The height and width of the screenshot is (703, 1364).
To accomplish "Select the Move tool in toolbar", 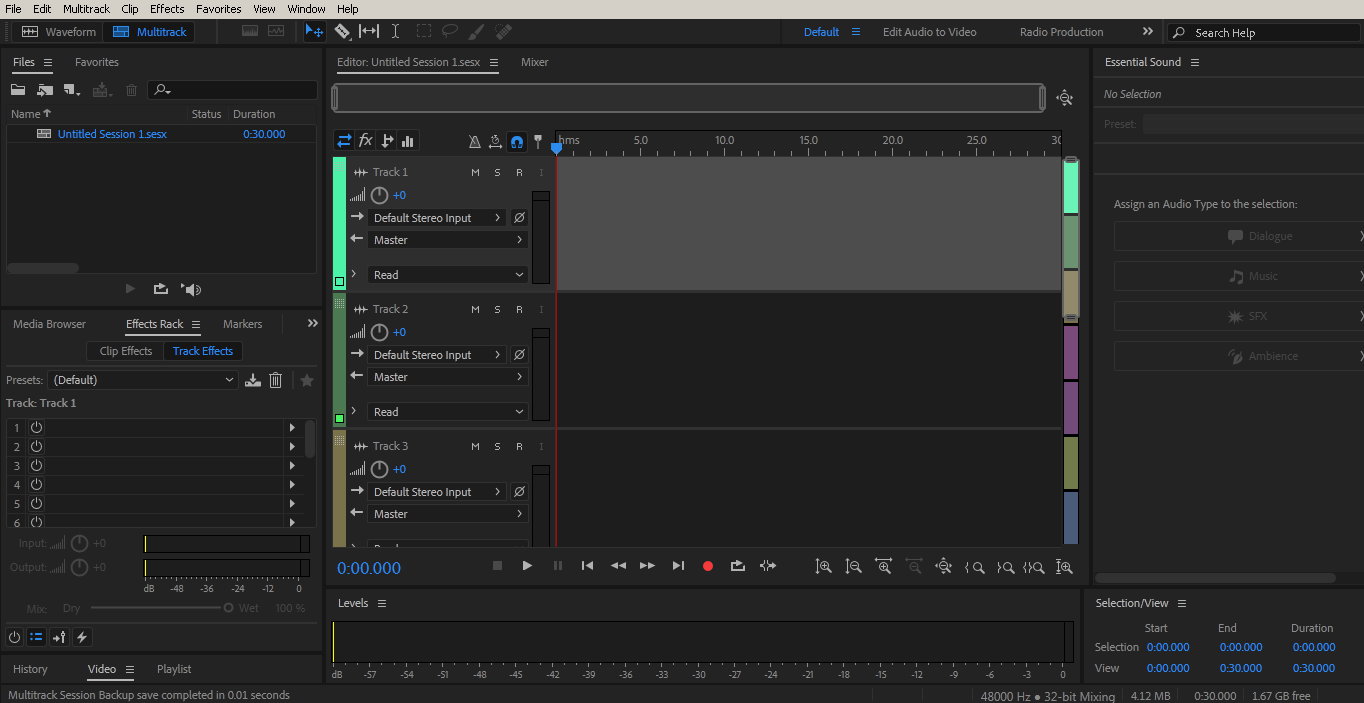I will [x=314, y=32].
